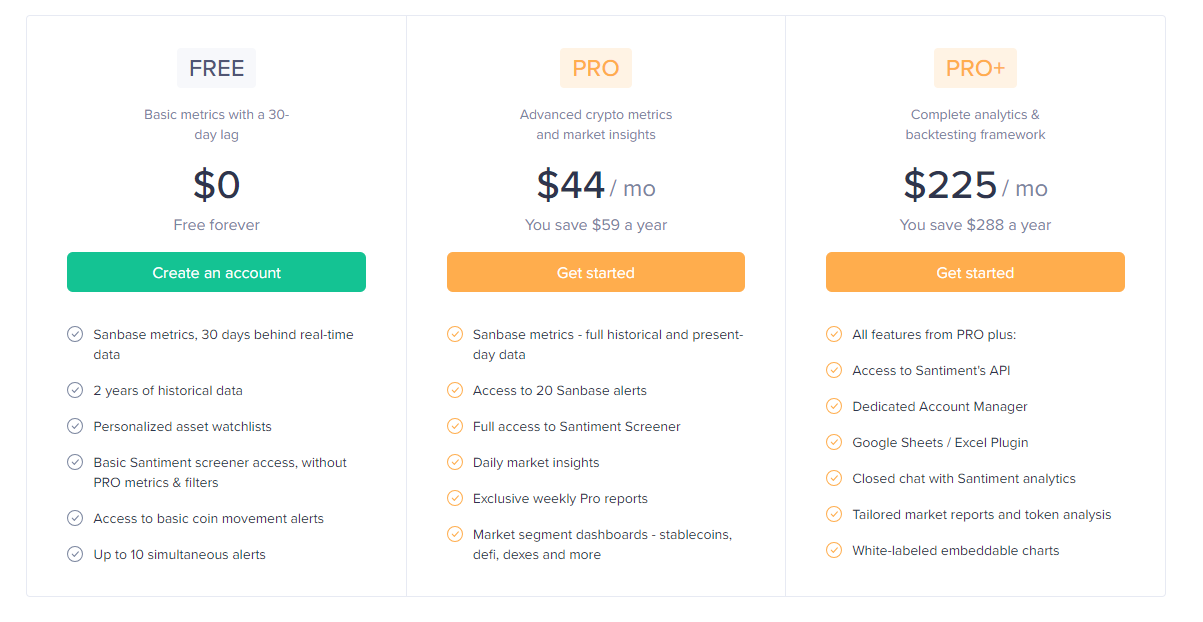
Task: Click checkmark icon next to Dedicated Account Manager
Action: click(x=834, y=406)
